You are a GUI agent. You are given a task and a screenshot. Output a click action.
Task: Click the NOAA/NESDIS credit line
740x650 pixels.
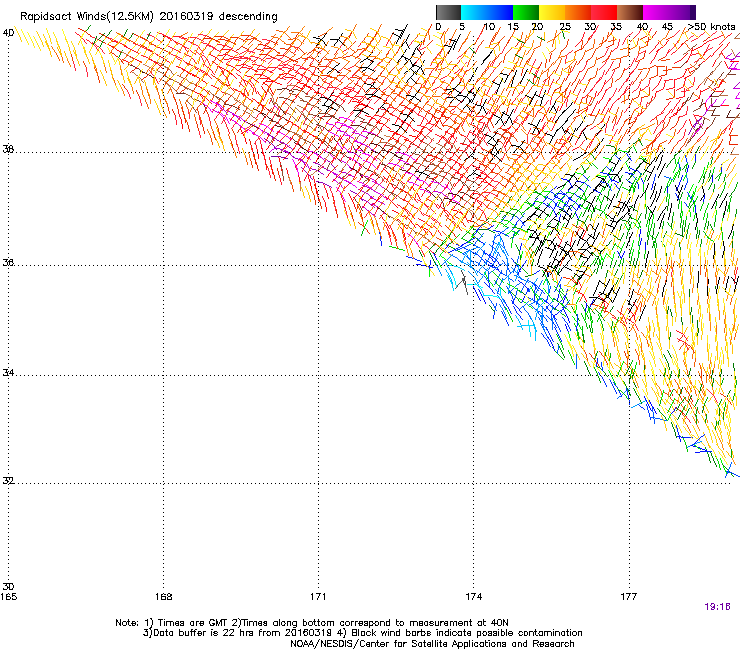tap(432, 644)
